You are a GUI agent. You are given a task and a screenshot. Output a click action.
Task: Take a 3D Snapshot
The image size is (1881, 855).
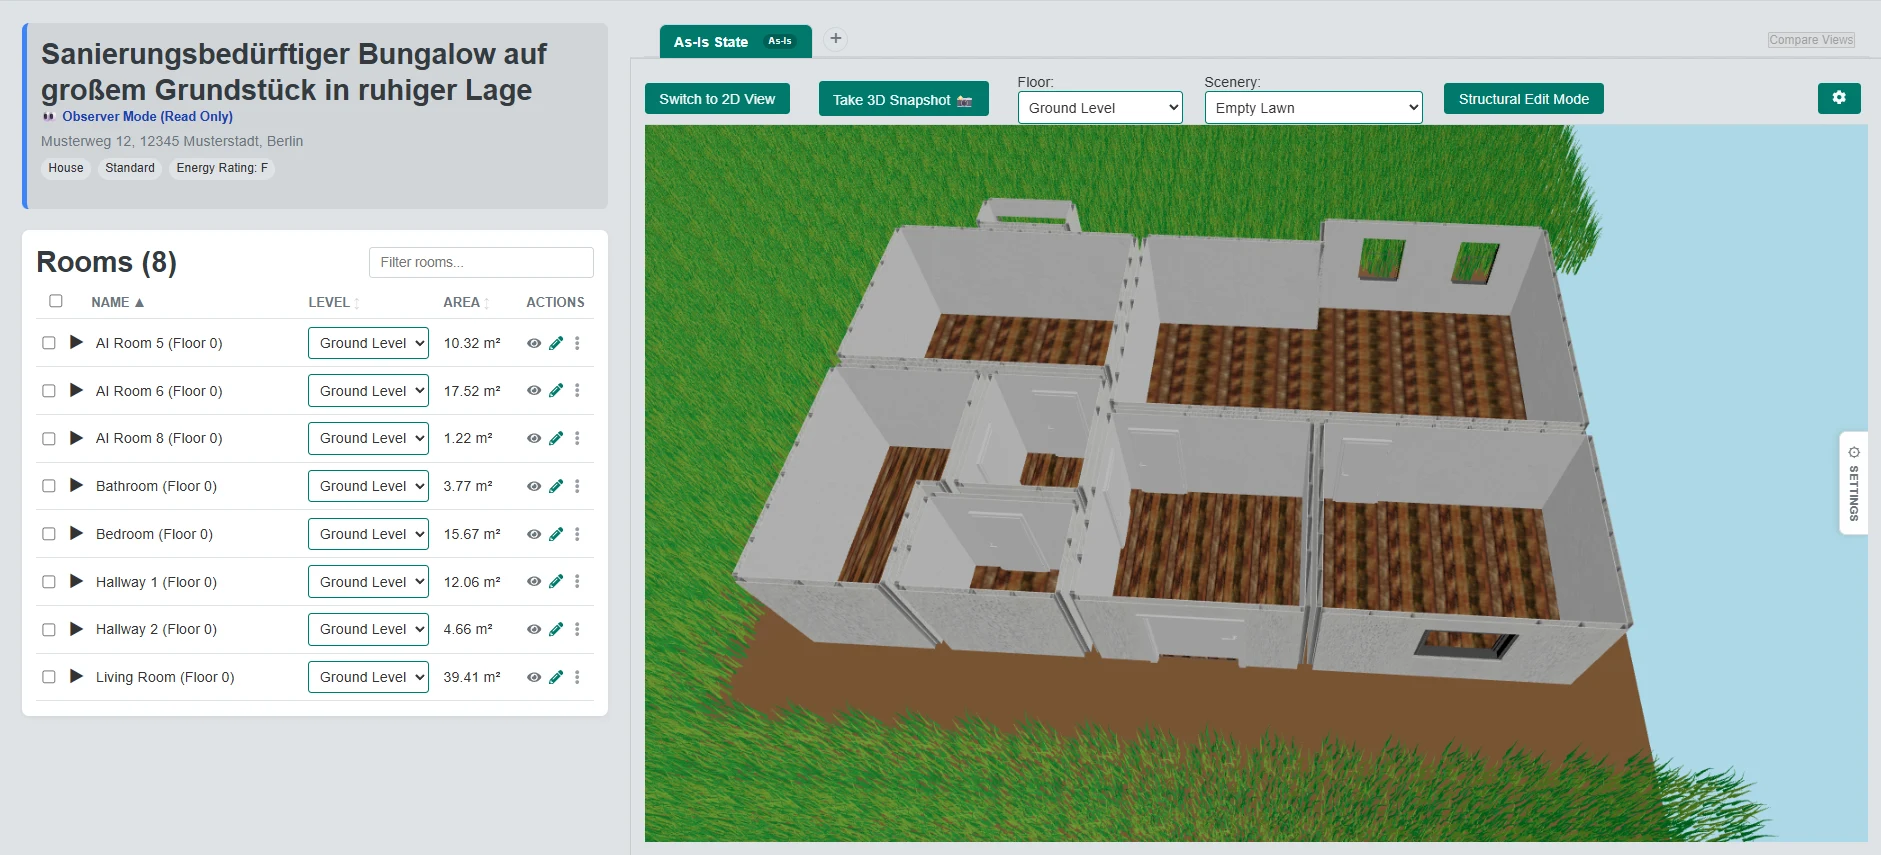(903, 99)
